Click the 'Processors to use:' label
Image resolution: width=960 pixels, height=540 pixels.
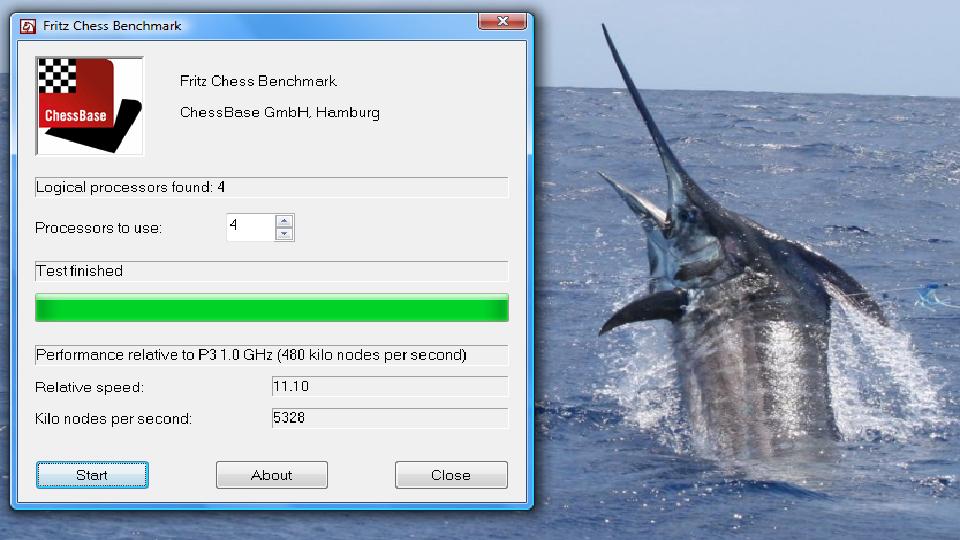(x=99, y=228)
